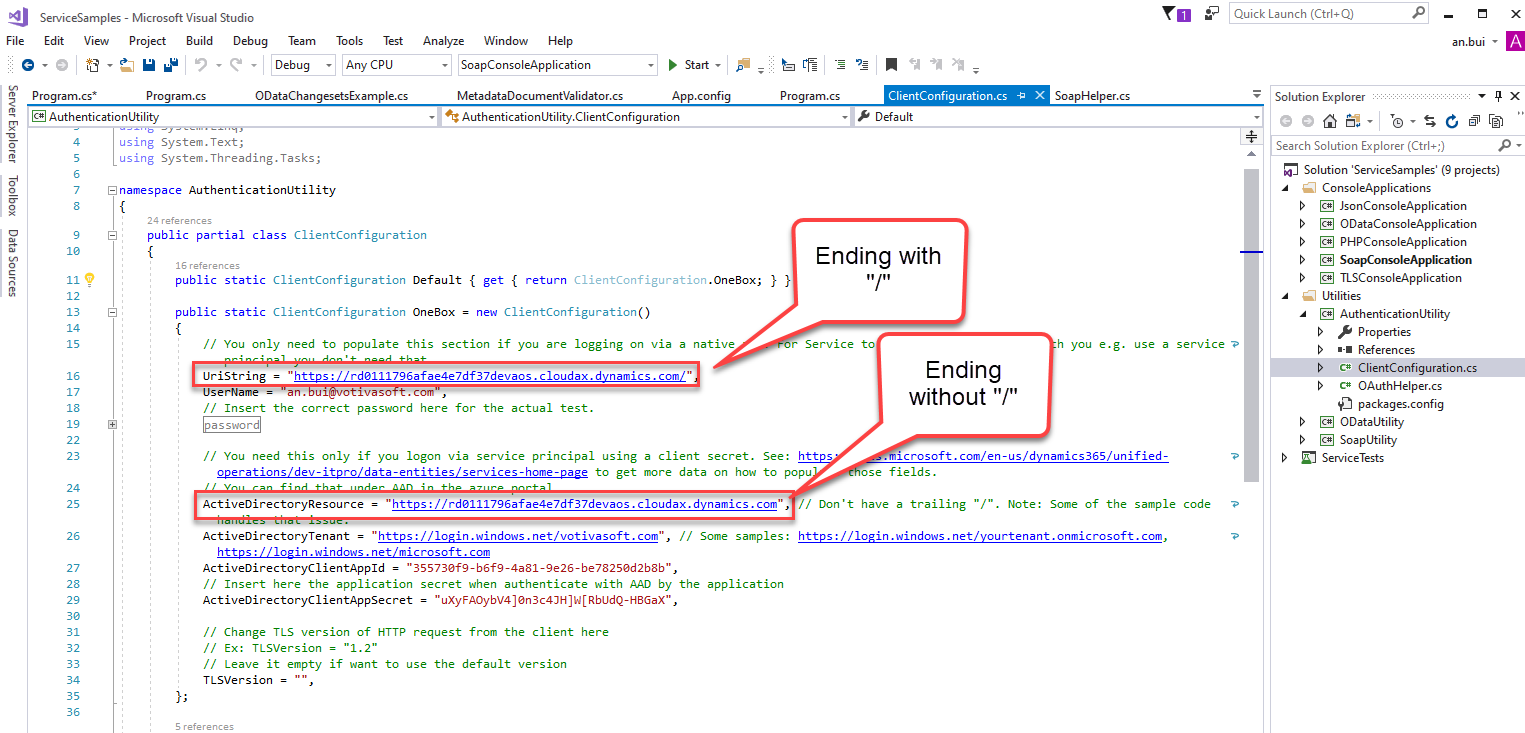Screen dimensions: 1525x733
Task: Expand the collapsed password region
Action: (111, 424)
